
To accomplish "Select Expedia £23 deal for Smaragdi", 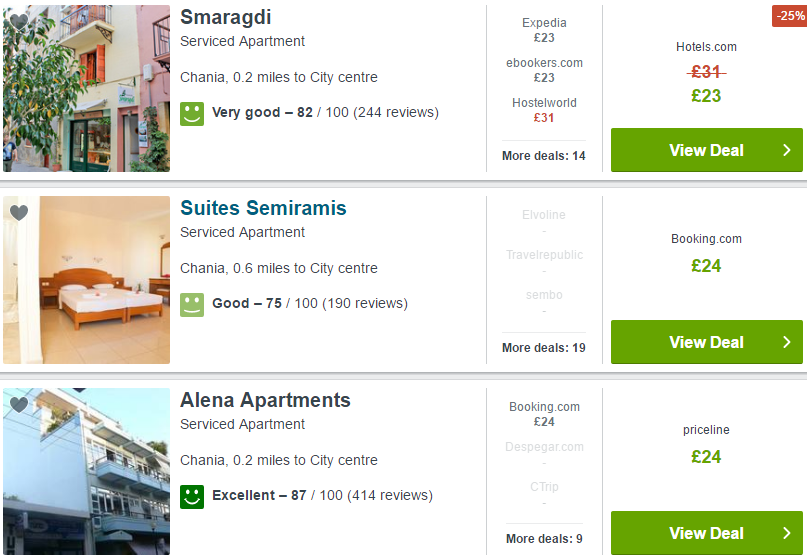I will tap(544, 30).
